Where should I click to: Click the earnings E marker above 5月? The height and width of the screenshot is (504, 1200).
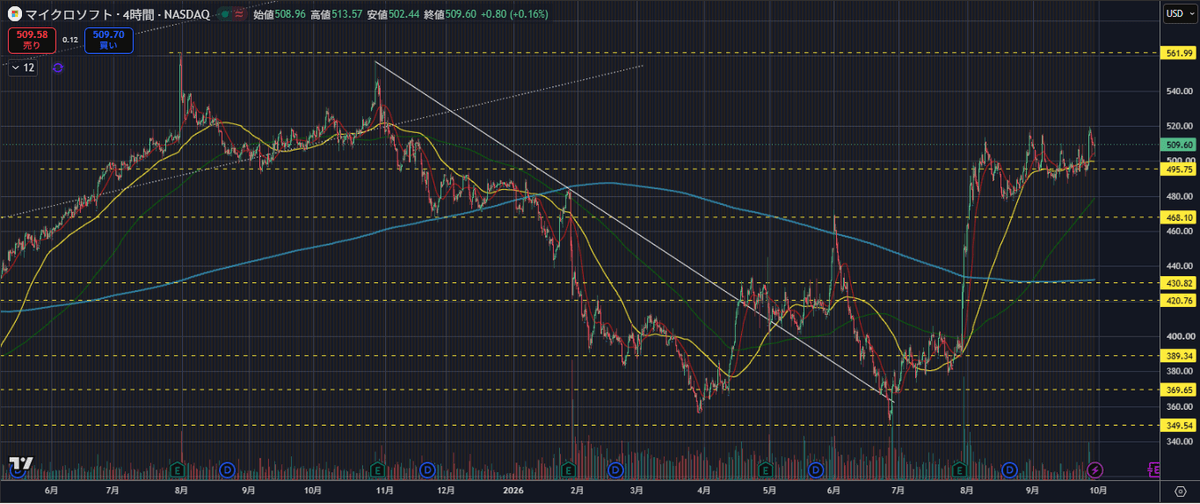[x=765, y=468]
